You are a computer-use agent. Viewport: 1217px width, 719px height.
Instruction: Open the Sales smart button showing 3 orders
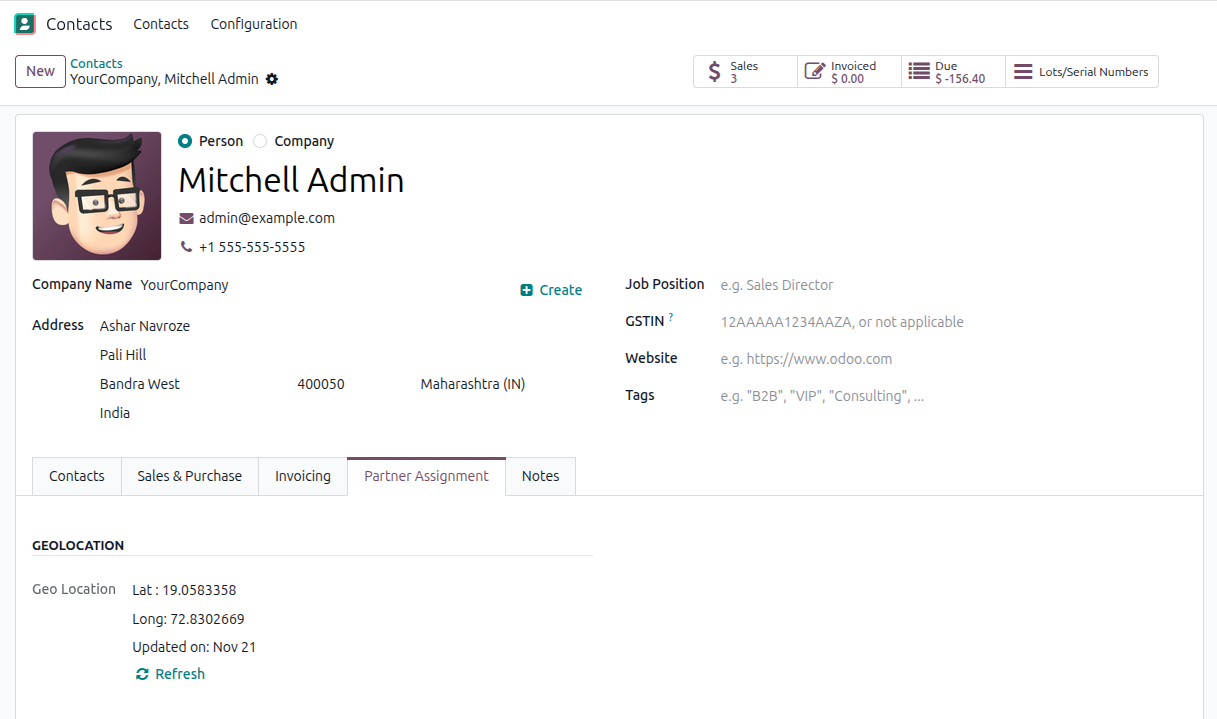click(x=744, y=71)
